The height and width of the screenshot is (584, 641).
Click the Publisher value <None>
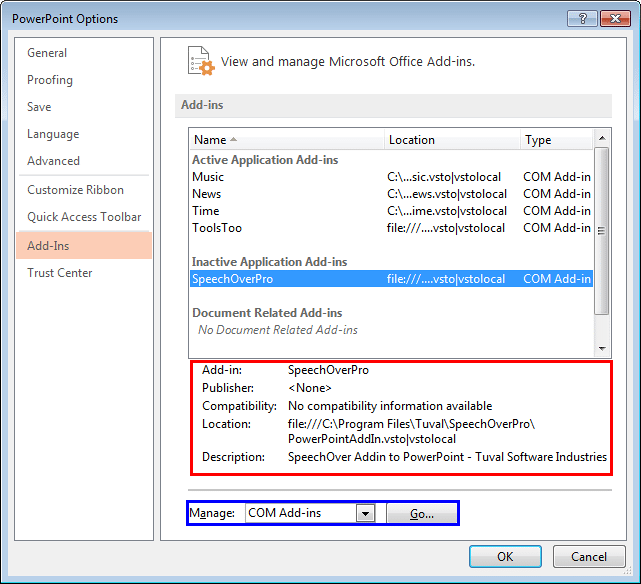click(310, 388)
